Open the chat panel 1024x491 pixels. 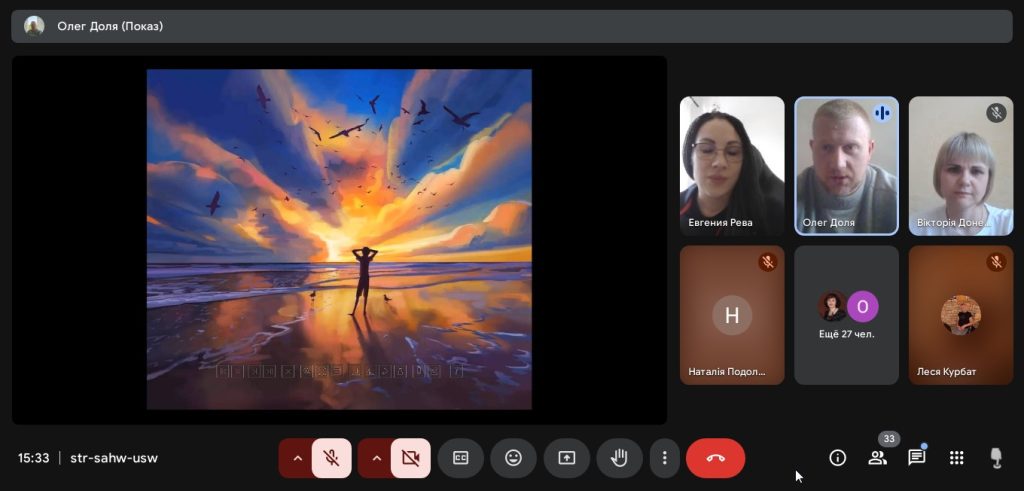917,458
